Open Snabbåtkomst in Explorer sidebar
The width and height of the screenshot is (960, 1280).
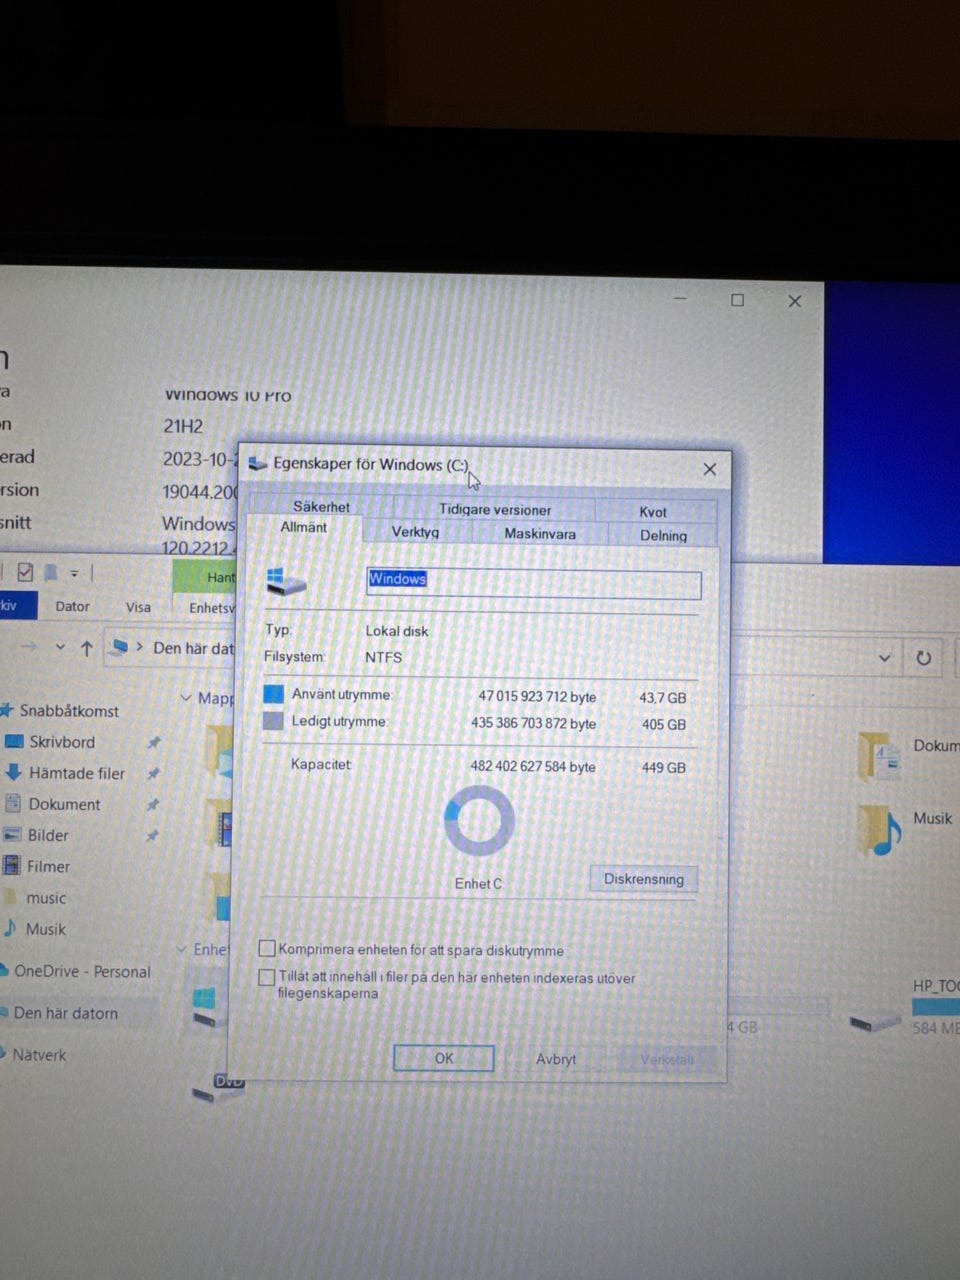(69, 711)
